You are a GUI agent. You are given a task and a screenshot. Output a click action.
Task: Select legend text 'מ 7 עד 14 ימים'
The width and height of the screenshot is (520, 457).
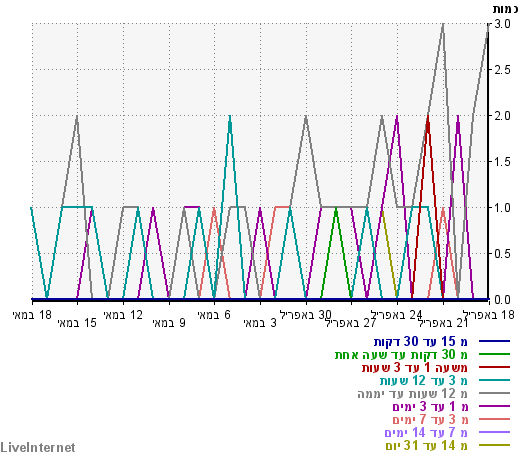[426, 432]
